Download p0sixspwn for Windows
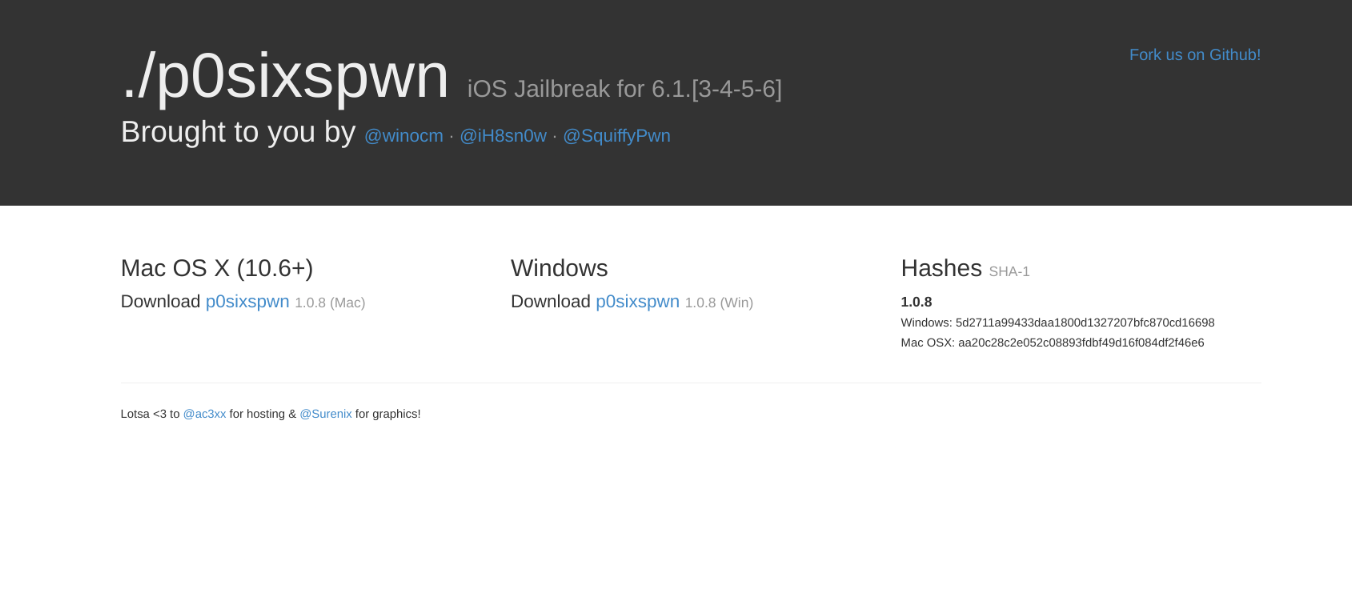The width and height of the screenshot is (1352, 589). [x=637, y=302]
